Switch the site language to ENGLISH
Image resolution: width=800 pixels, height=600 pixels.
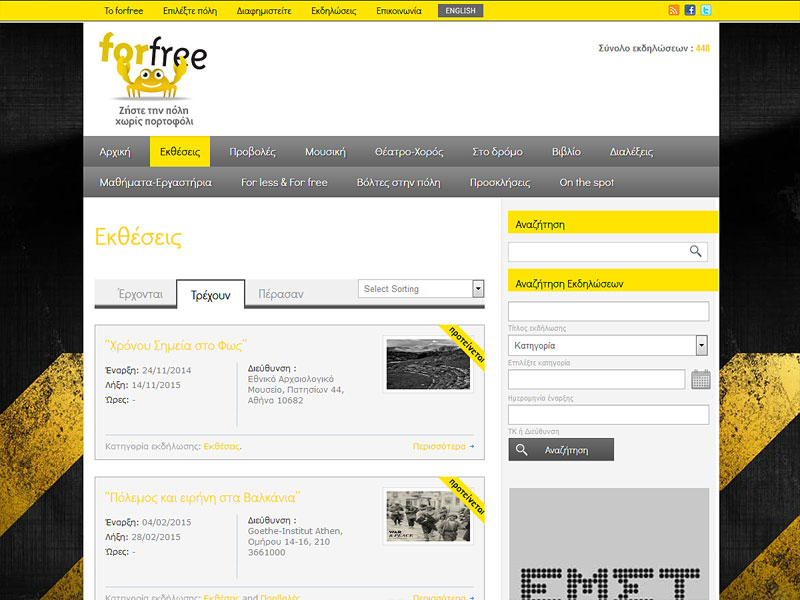click(460, 11)
